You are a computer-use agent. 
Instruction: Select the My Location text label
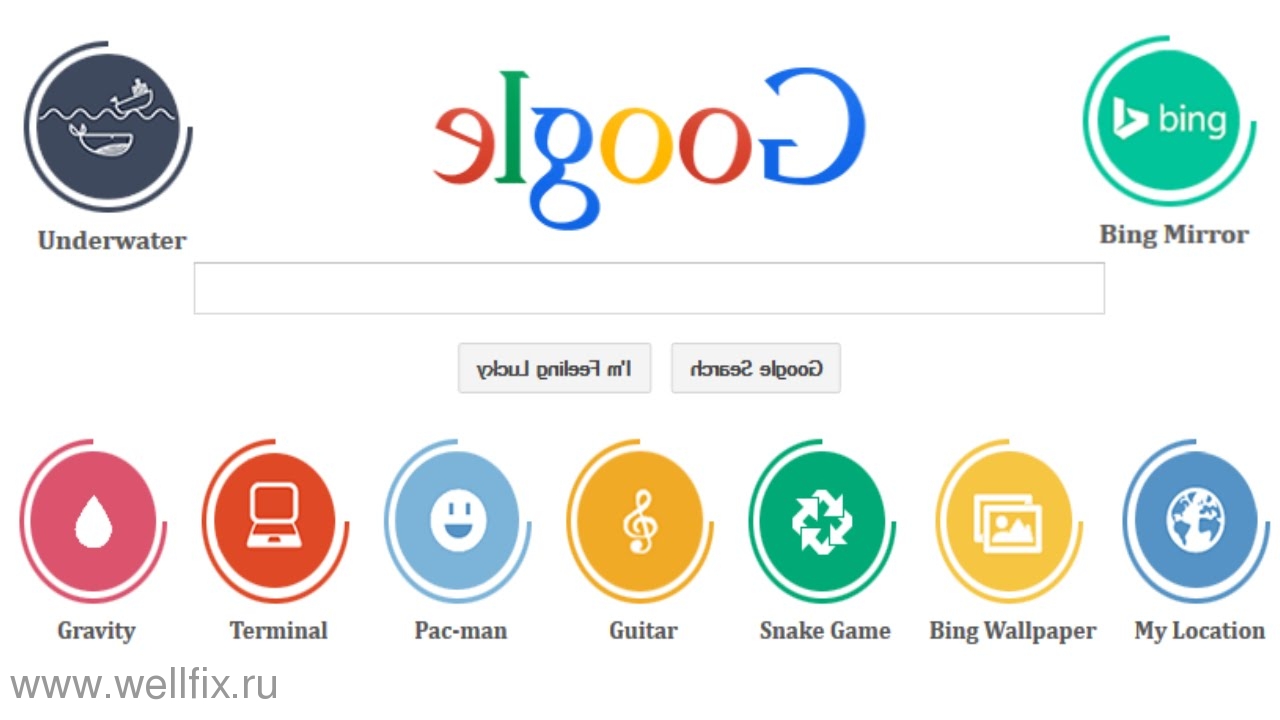(1200, 631)
